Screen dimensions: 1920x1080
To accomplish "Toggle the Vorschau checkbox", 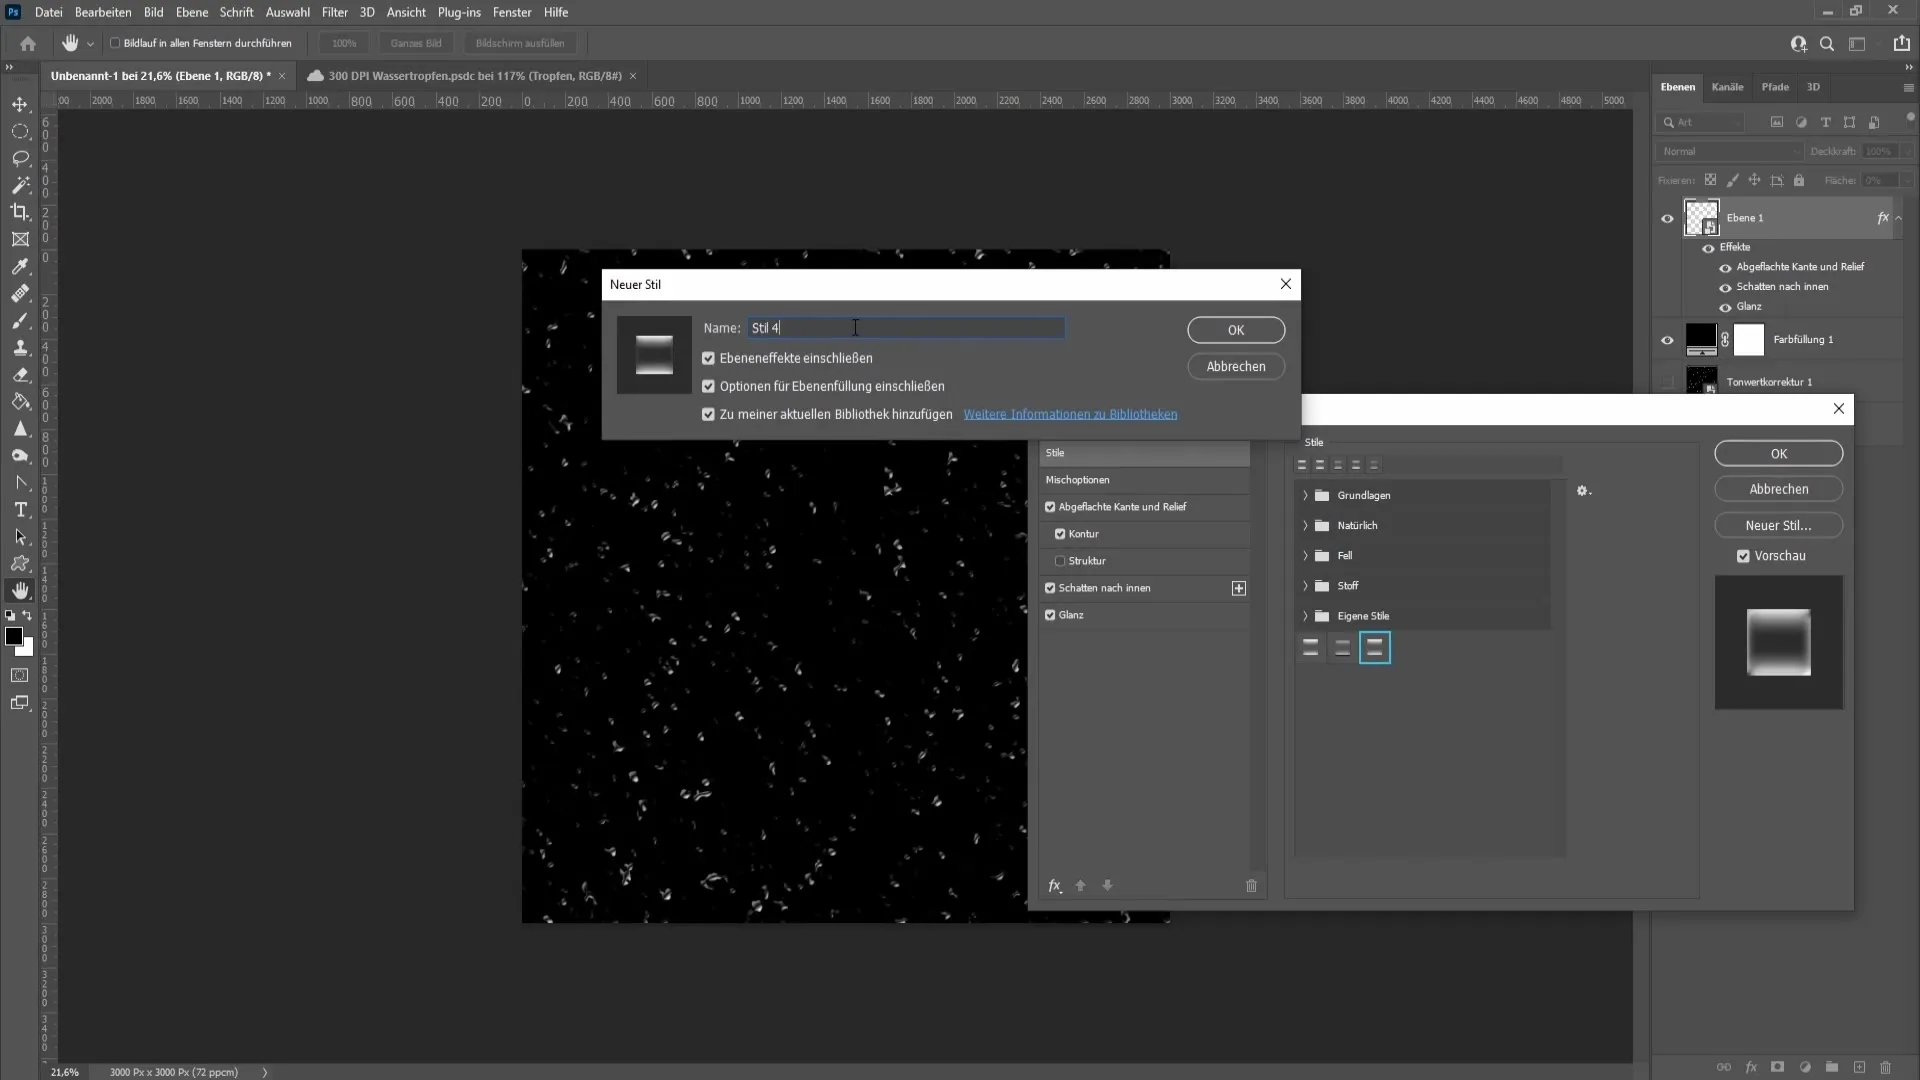I will point(1743,556).
